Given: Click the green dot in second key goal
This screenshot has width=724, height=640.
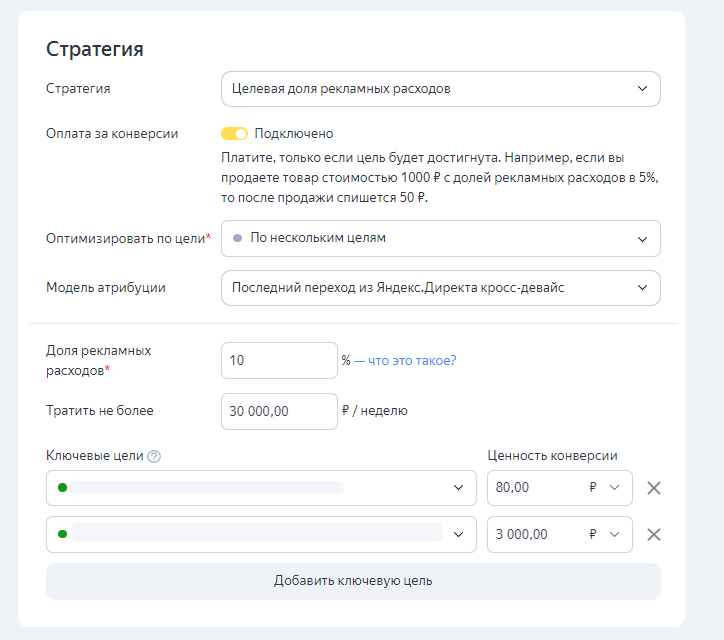Looking at the screenshot, I should coord(62,534).
